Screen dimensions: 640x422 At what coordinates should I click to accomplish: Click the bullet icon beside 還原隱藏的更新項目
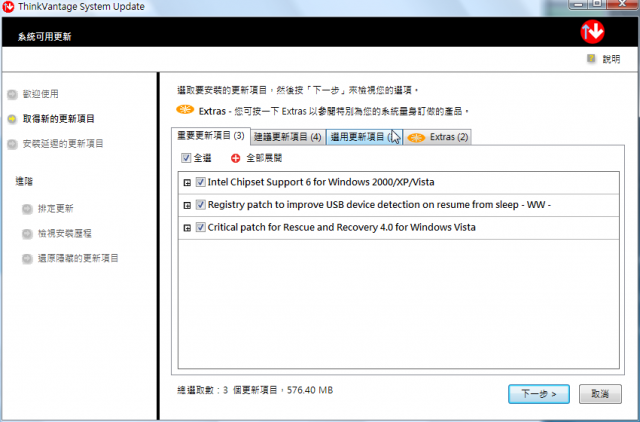click(27, 259)
